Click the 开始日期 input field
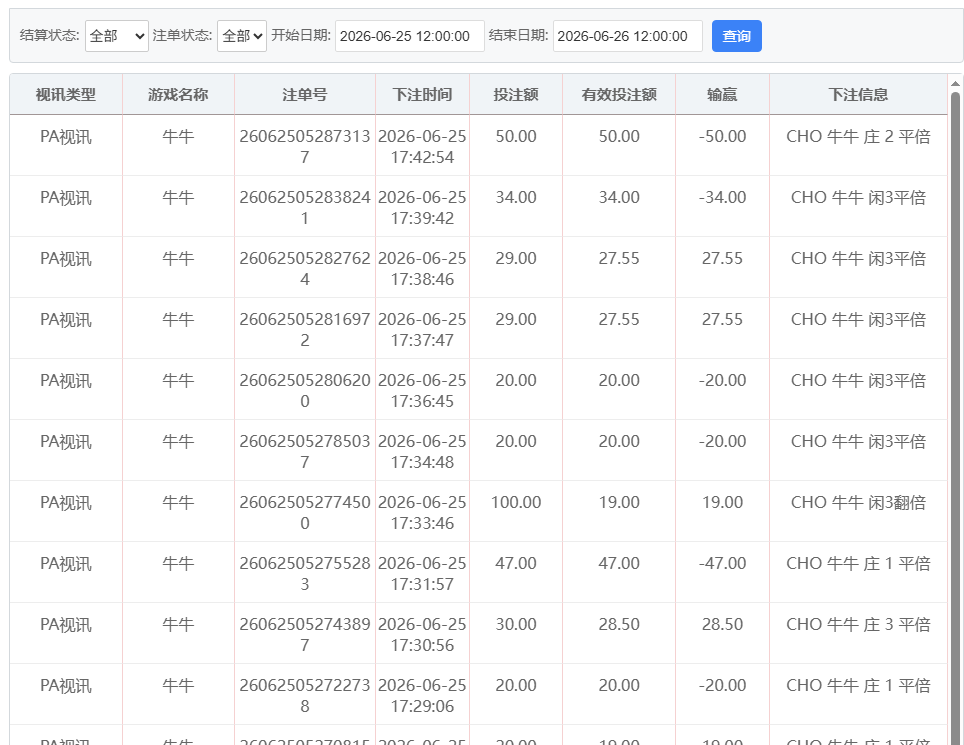964x745 pixels. coord(409,36)
